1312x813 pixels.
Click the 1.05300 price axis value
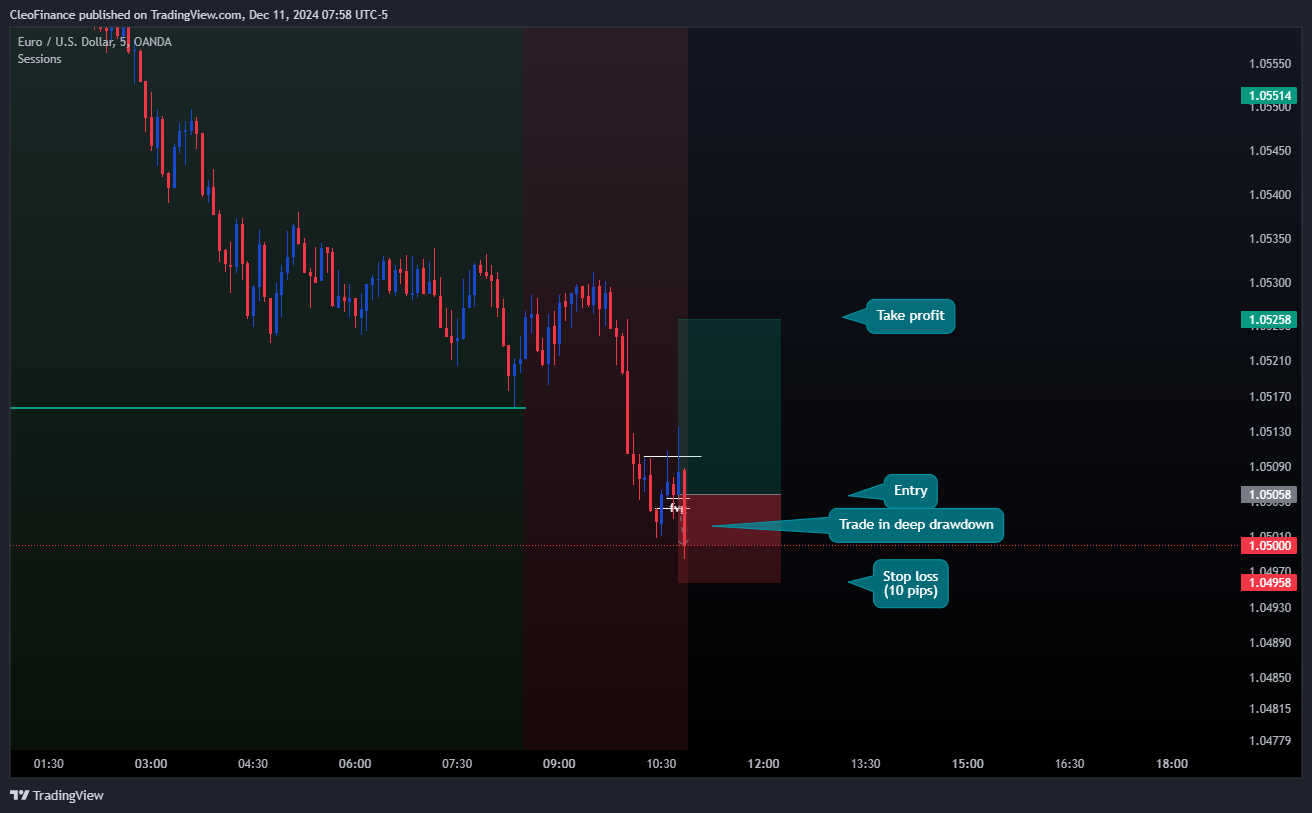(x=1269, y=282)
